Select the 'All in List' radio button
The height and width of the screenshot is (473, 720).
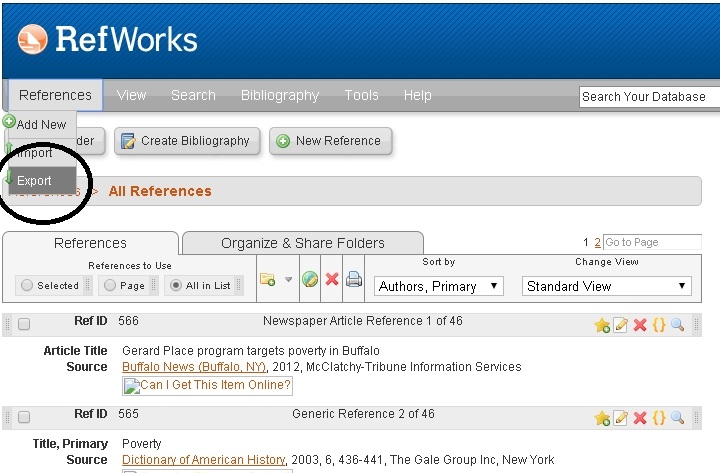(176, 285)
